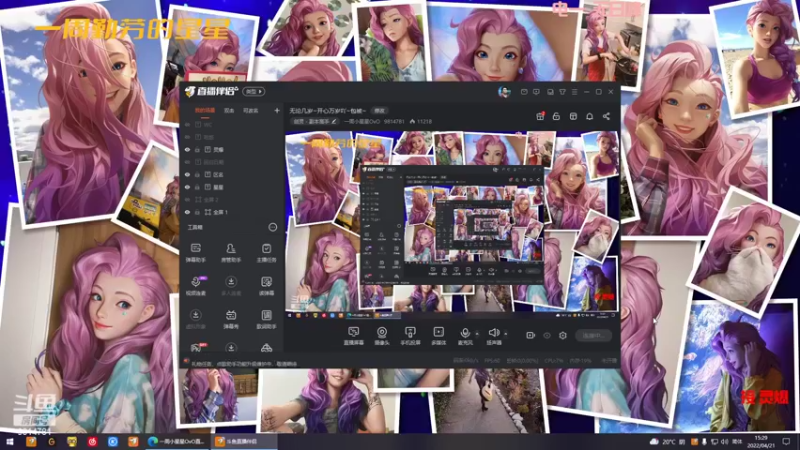Toggle the lock on 星星 source
This screenshot has width=800, height=450.
(197, 187)
